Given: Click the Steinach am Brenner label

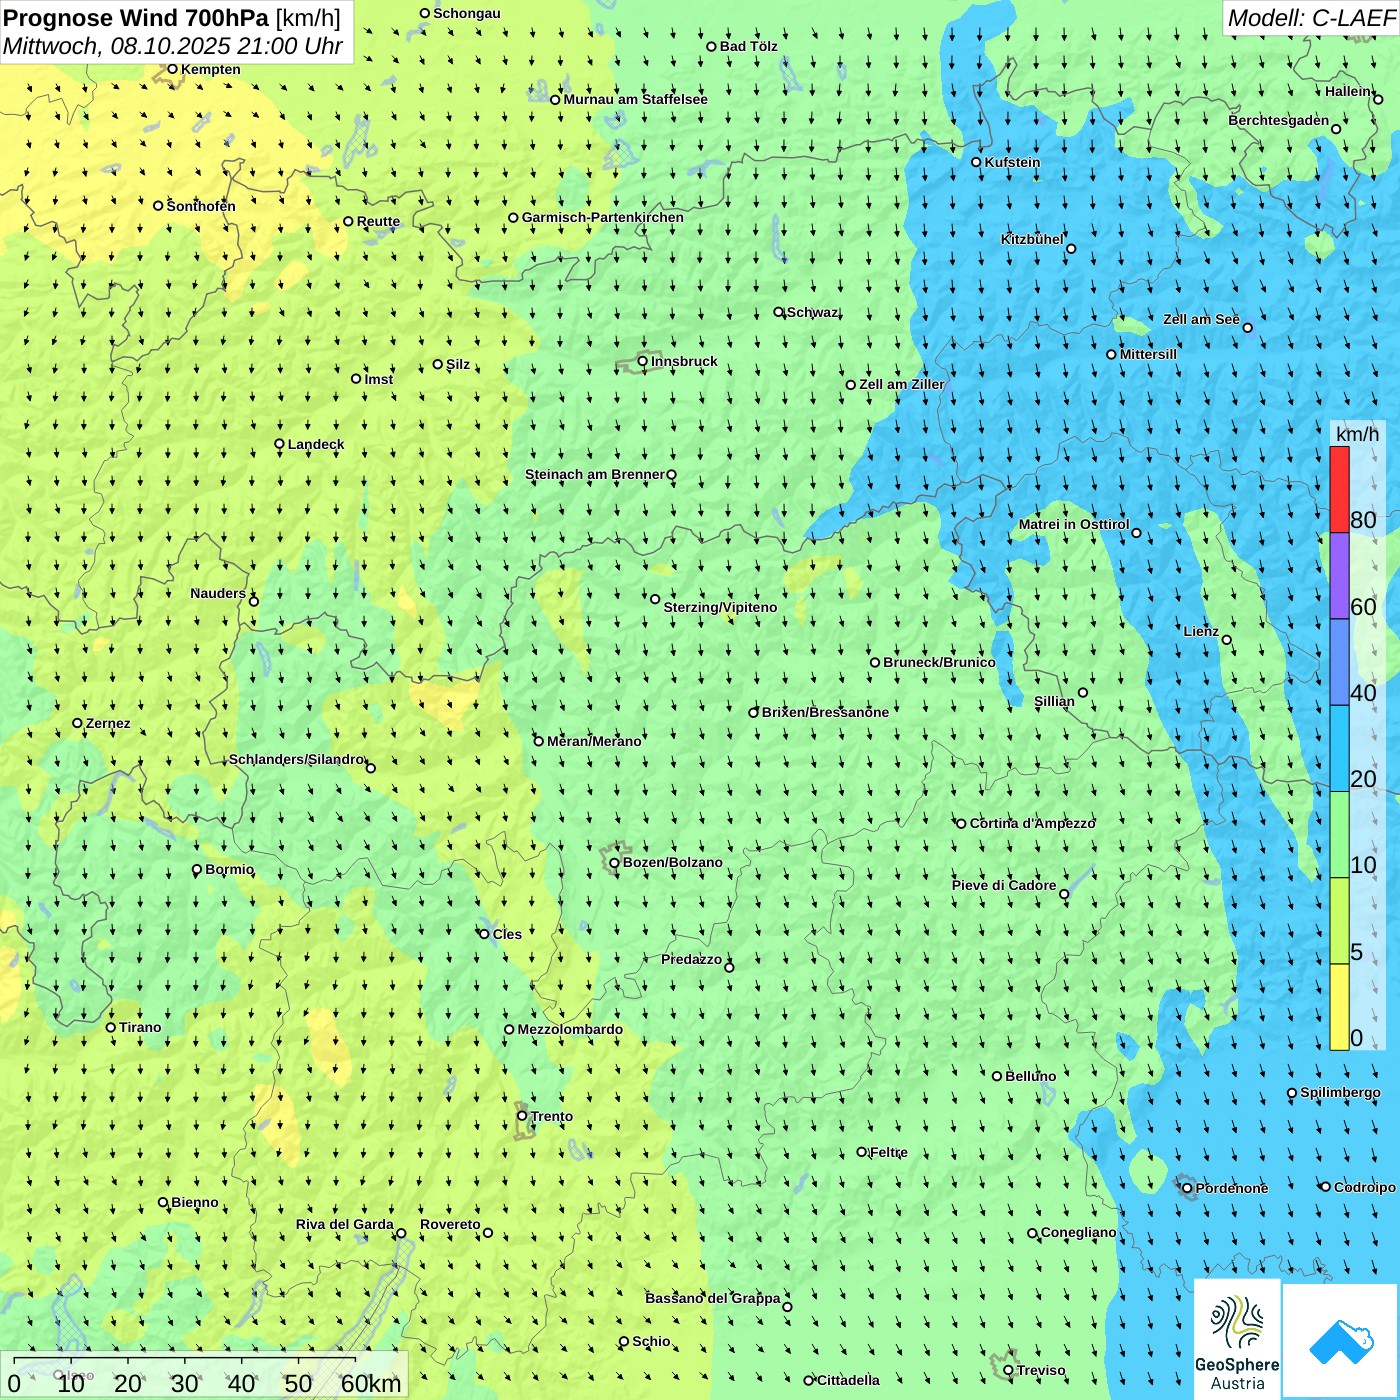Looking at the screenshot, I should tap(594, 474).
